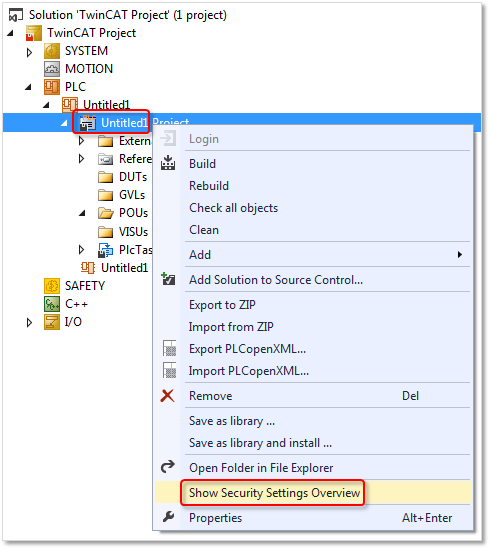
Task: Click the greyed-out Login entry
Action: 313,139
